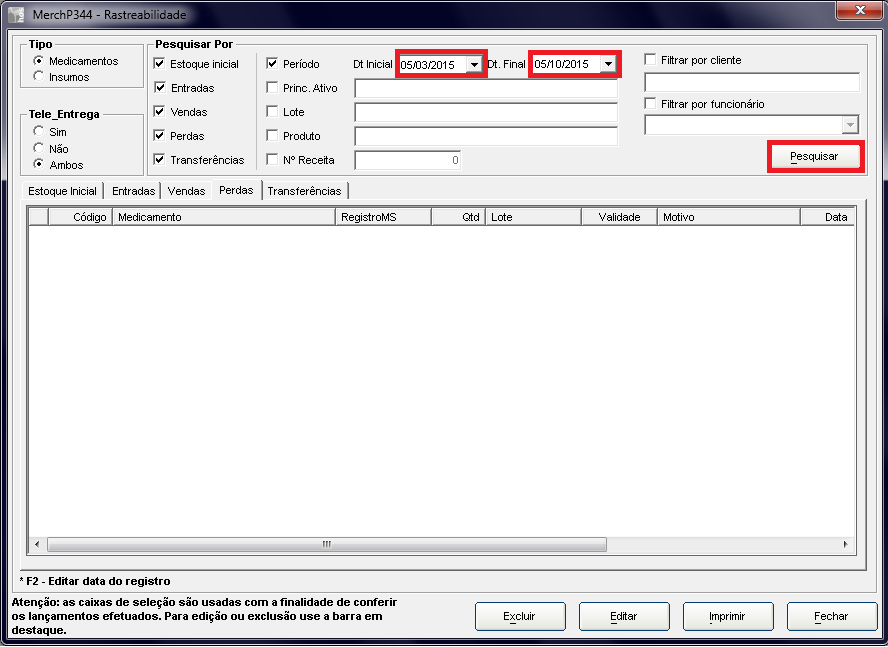Image resolution: width=888 pixels, height=647 pixels.
Task: Toggle the Vendas checkbox
Action: [x=160, y=112]
